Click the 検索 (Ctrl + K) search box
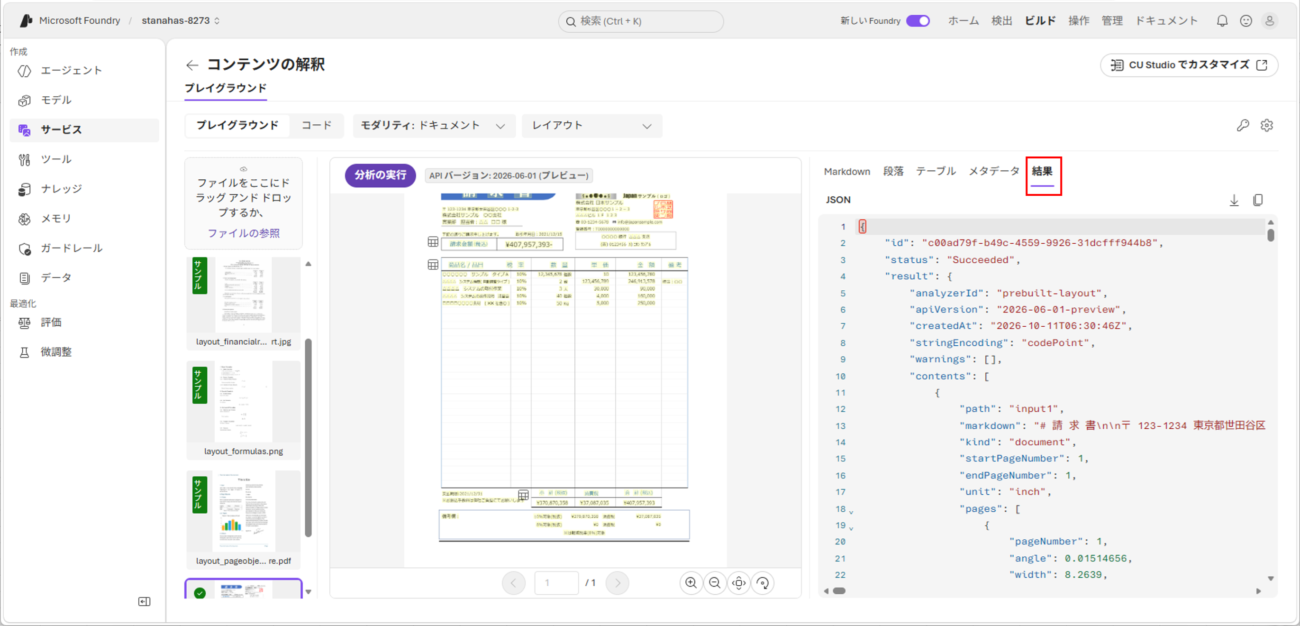 641,21
